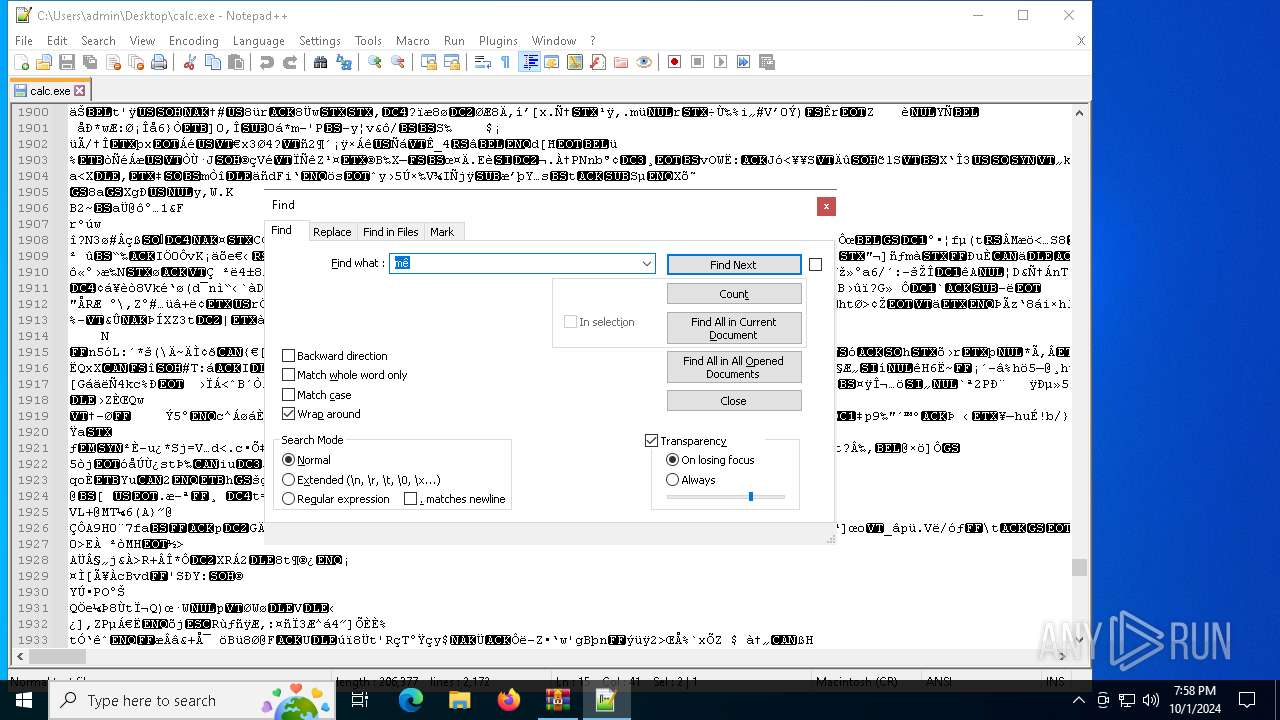Close calc.exe tab with its X
The height and width of the screenshot is (720, 1280).
pos(80,91)
